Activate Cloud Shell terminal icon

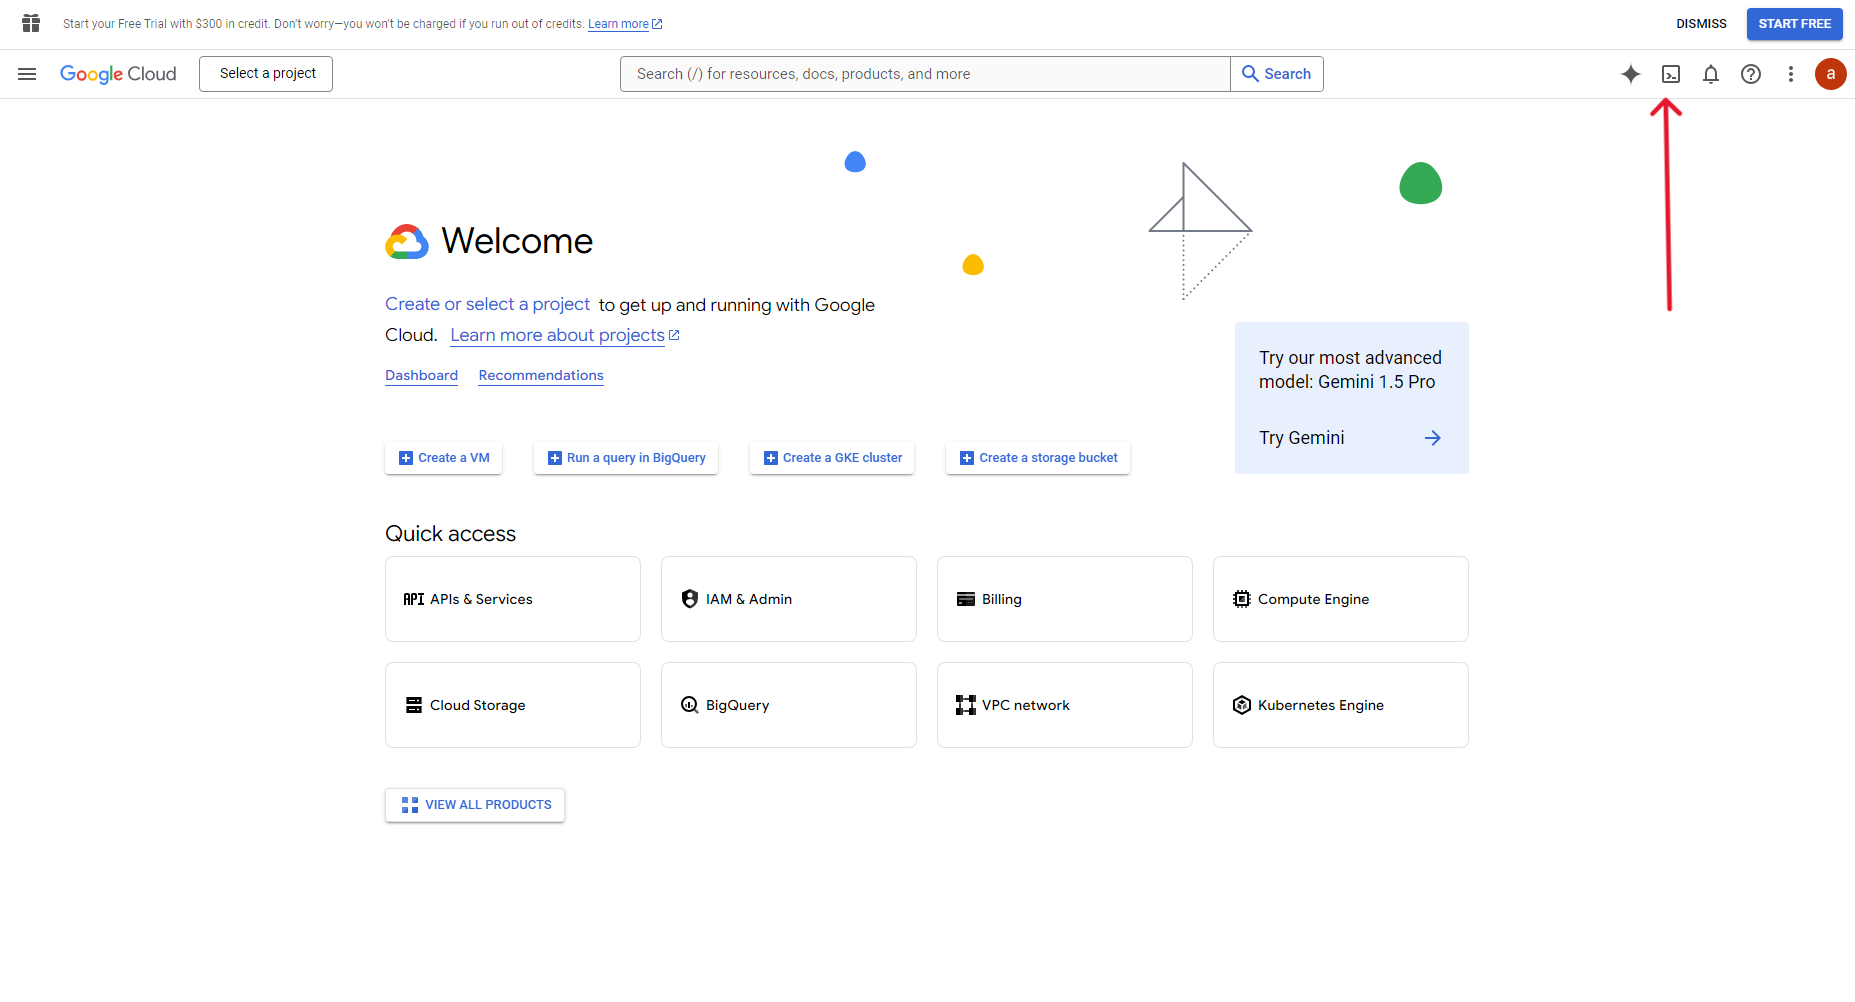pos(1671,74)
